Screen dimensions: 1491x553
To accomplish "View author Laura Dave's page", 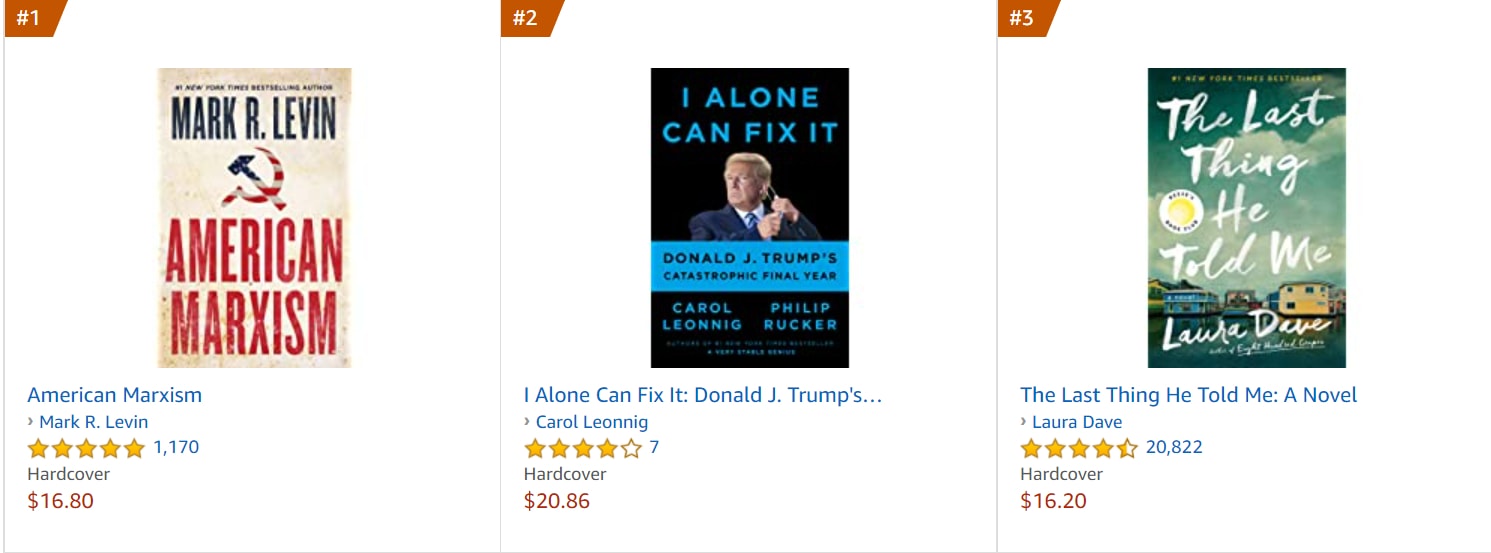I will [x=1077, y=422].
